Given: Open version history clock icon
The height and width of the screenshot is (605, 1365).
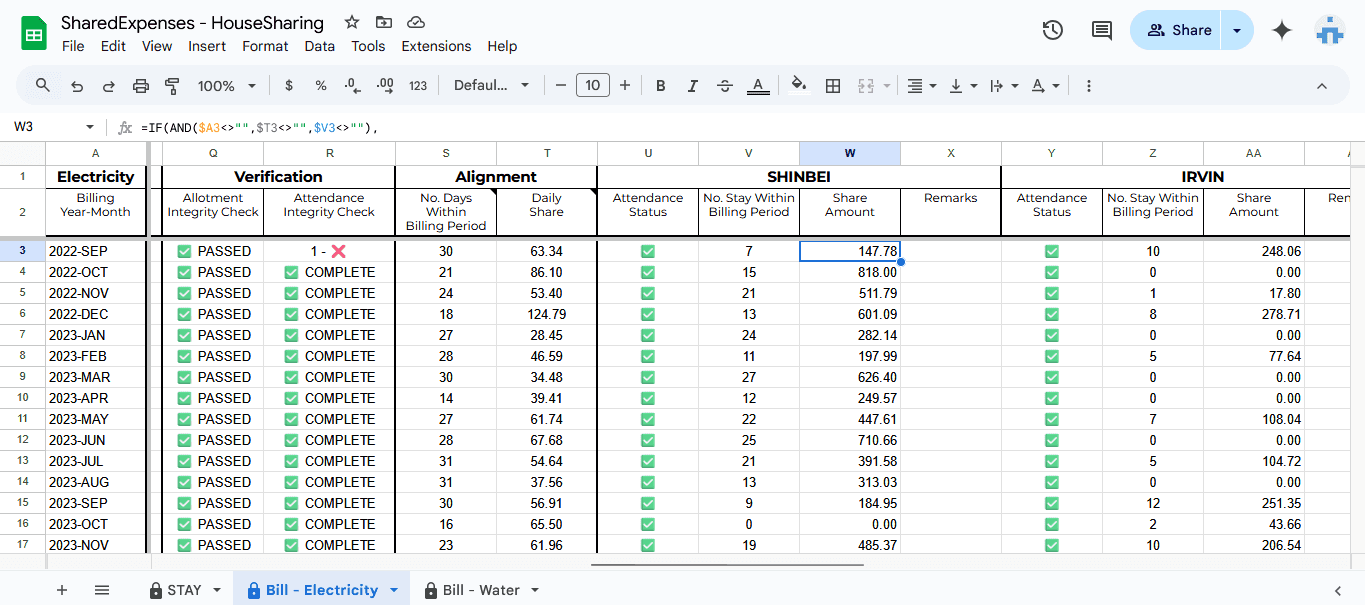Looking at the screenshot, I should click(x=1052, y=30).
